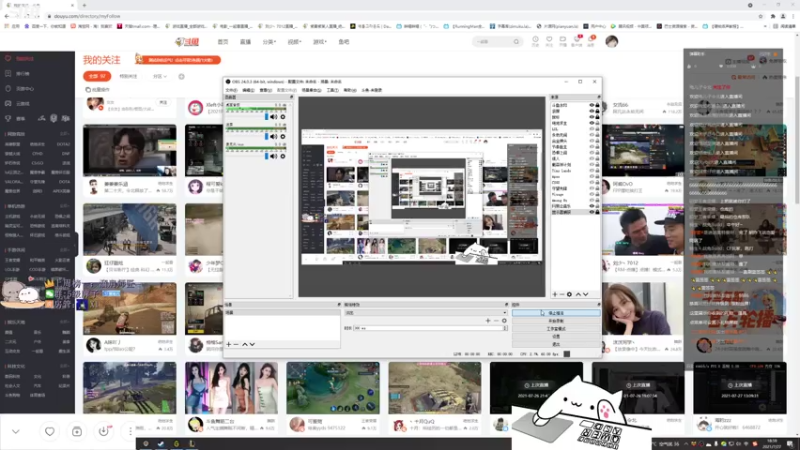Add a source with the plus icon
This screenshot has height=450, width=800.
tap(555, 294)
